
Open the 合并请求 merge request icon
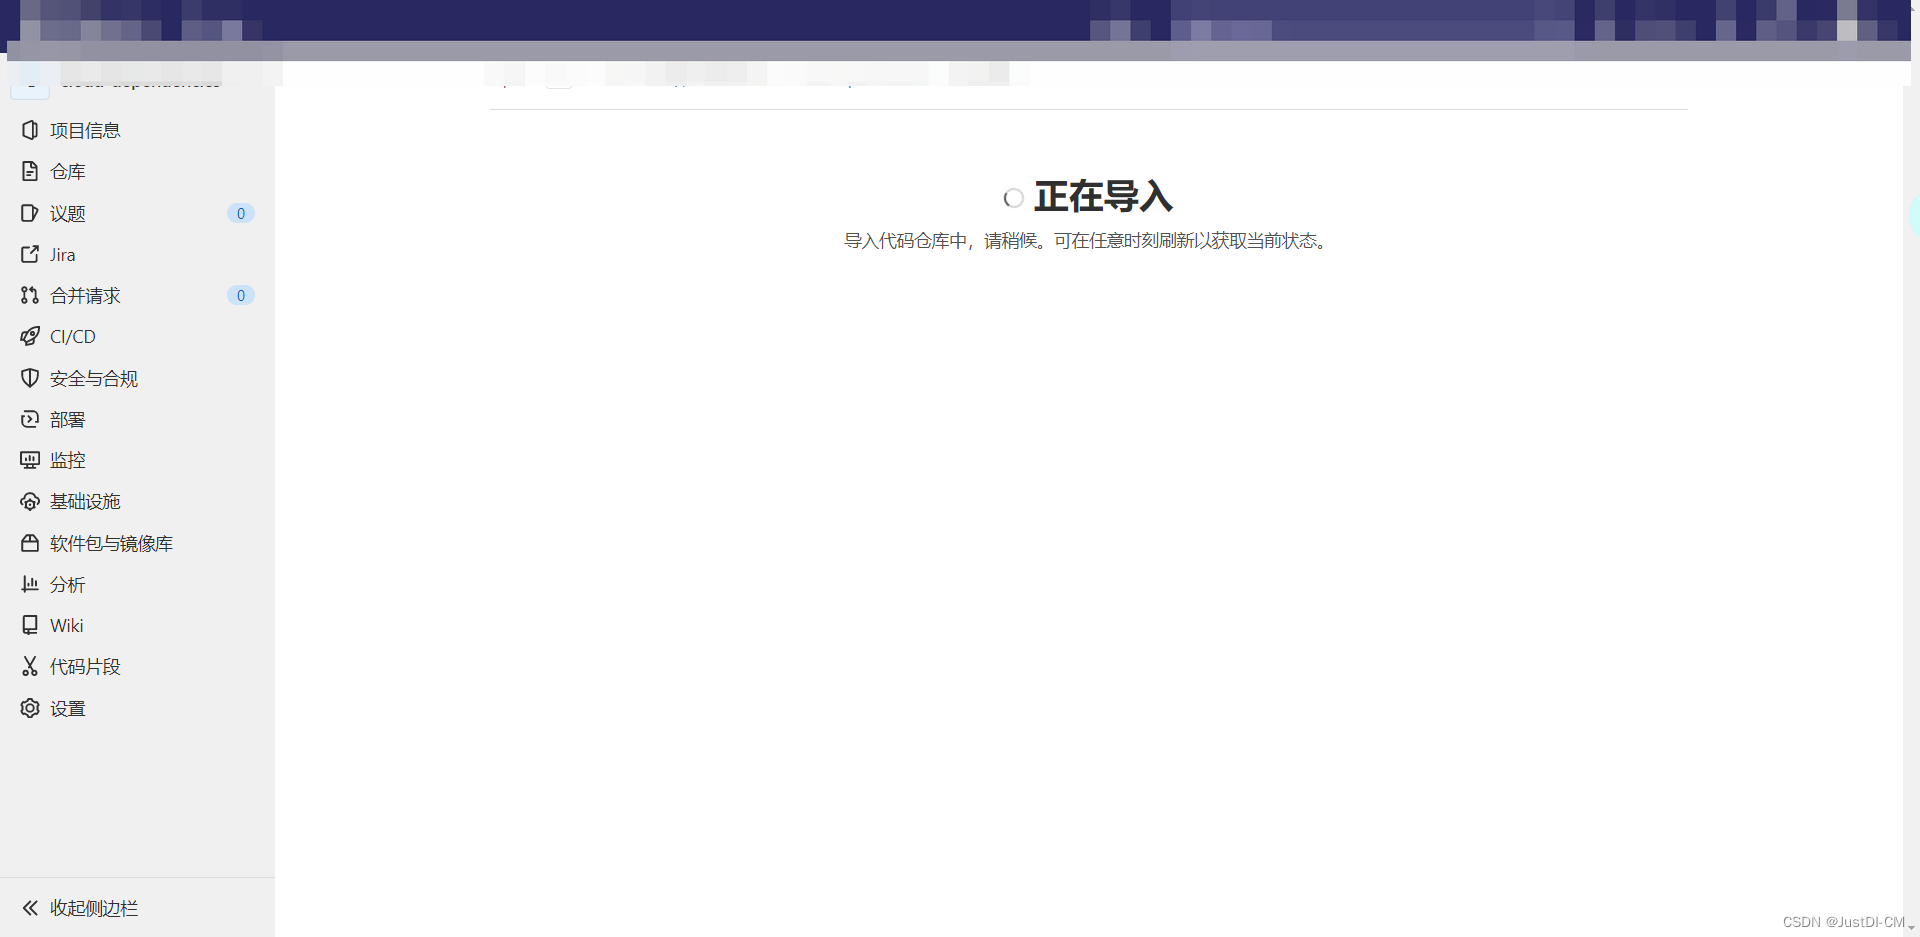30,295
